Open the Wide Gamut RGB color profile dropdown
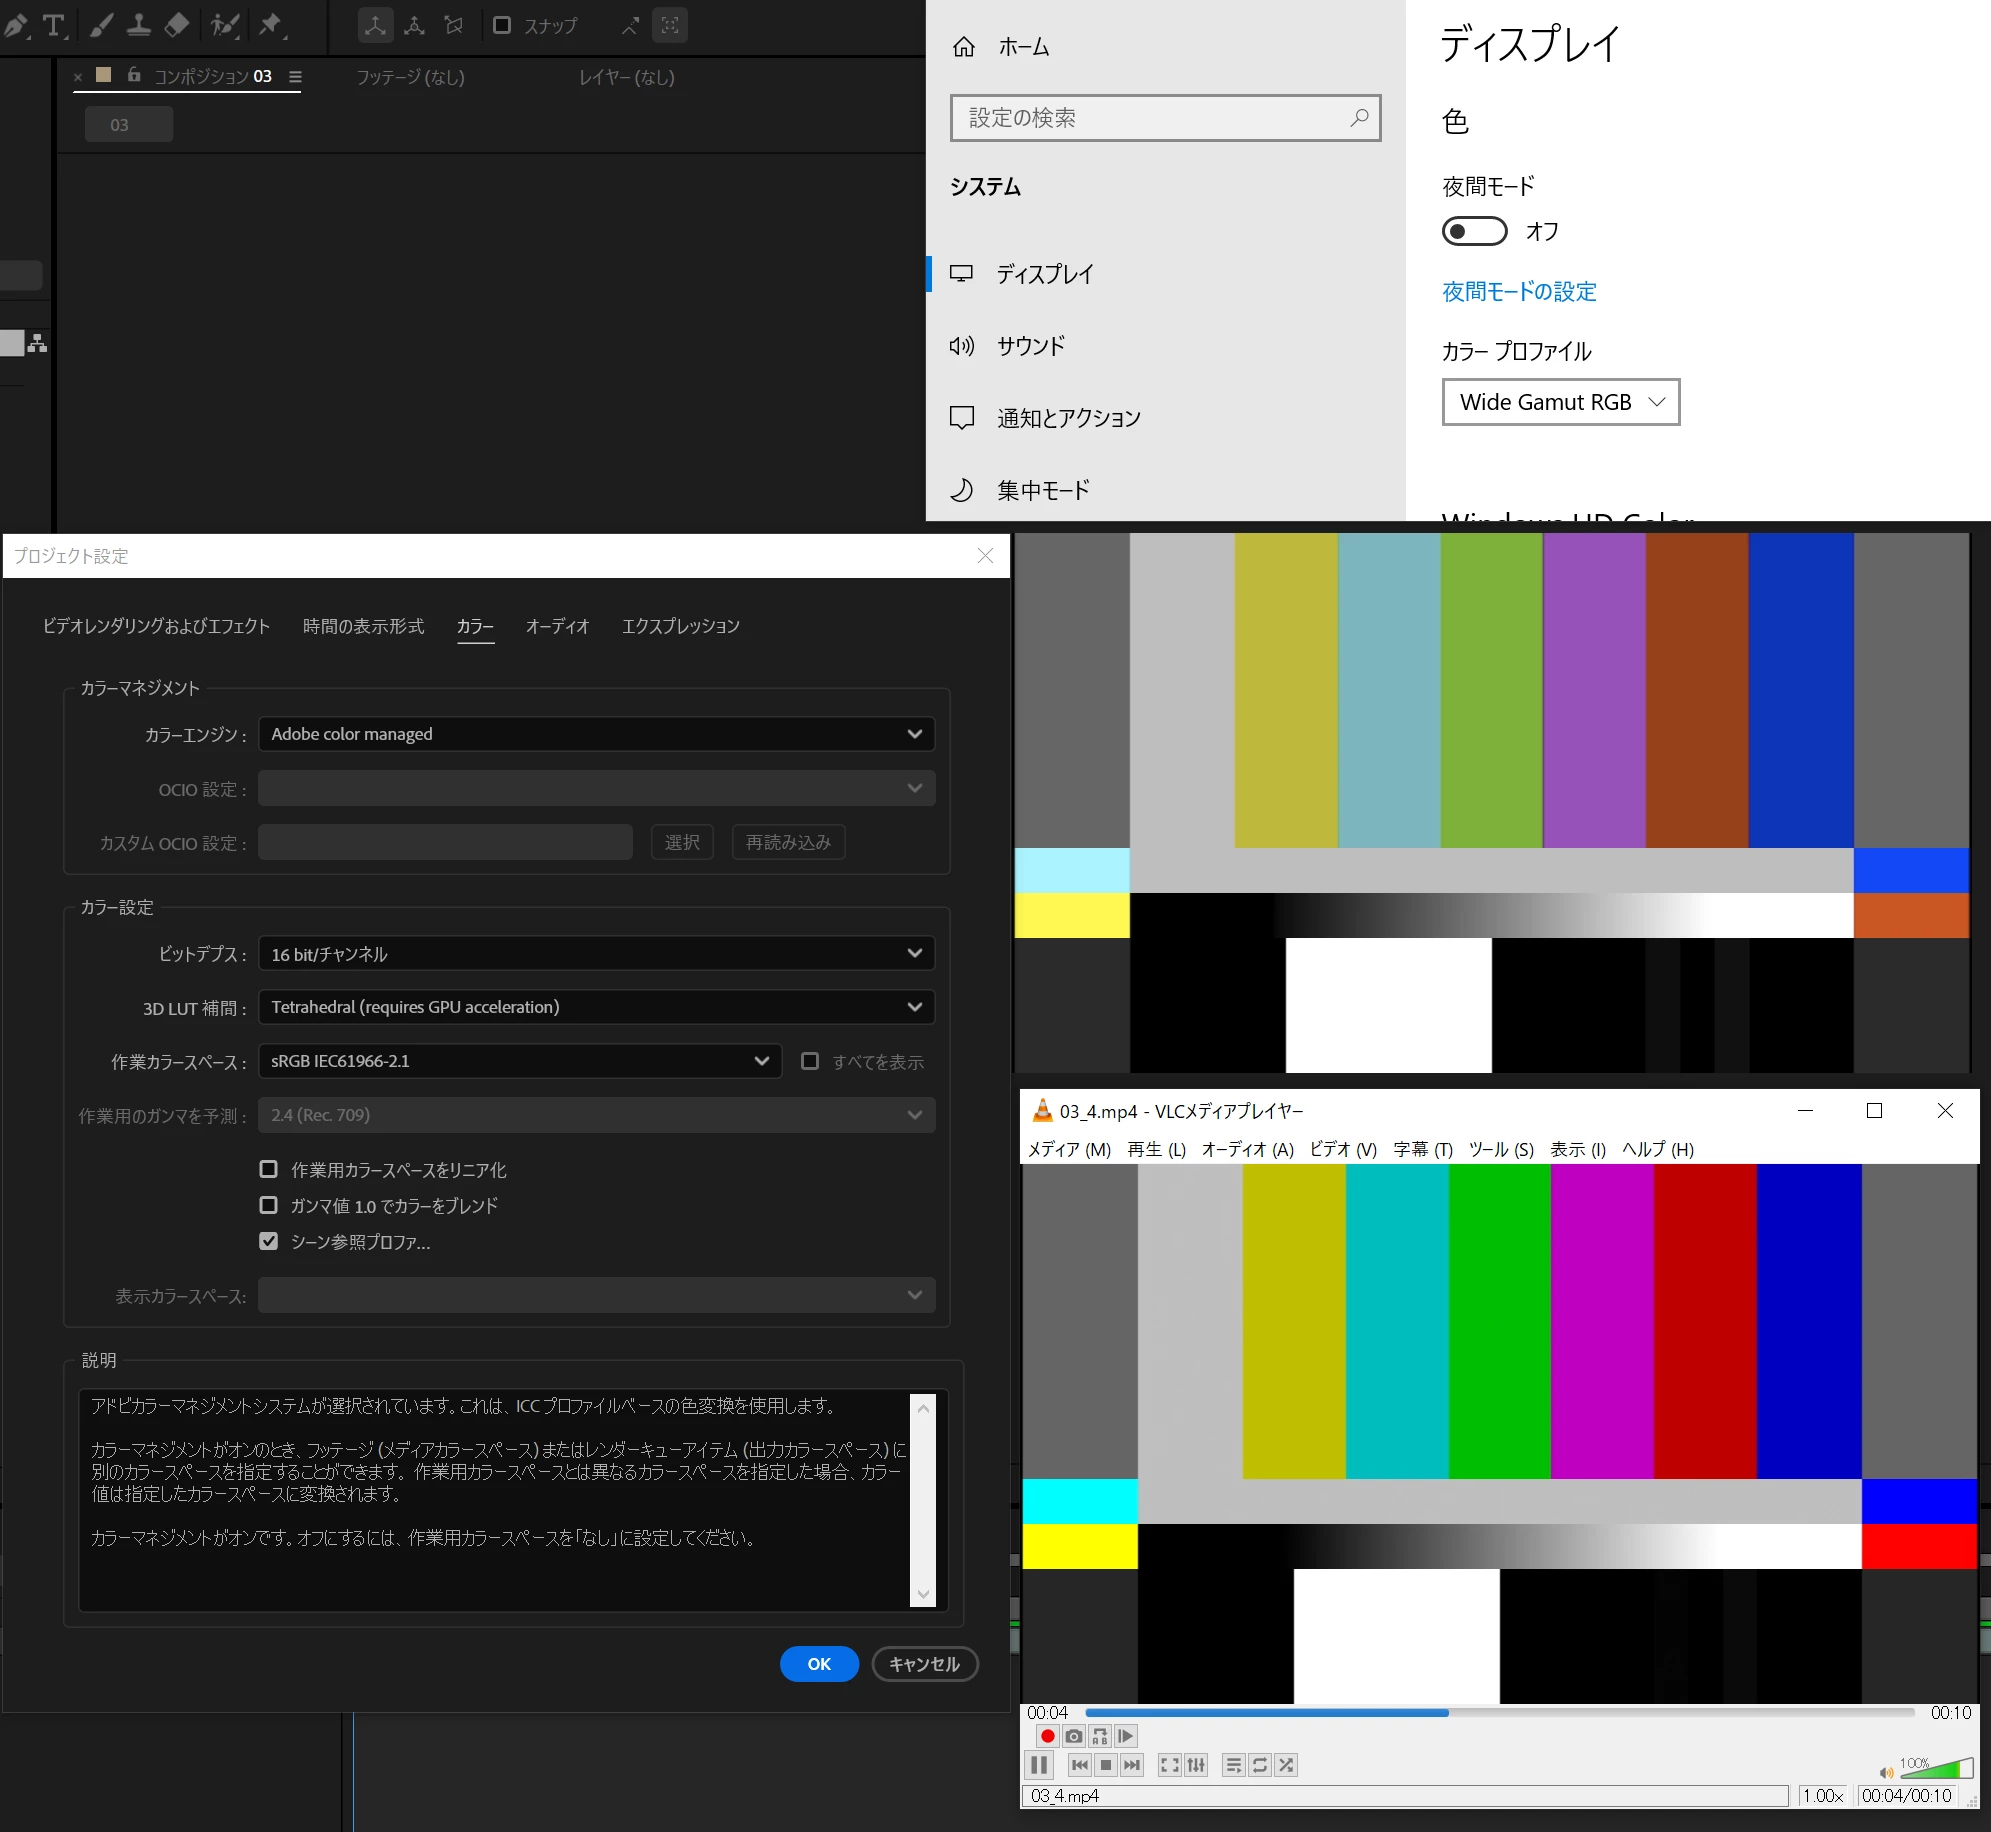The image size is (1991, 1832). pos(1560,402)
